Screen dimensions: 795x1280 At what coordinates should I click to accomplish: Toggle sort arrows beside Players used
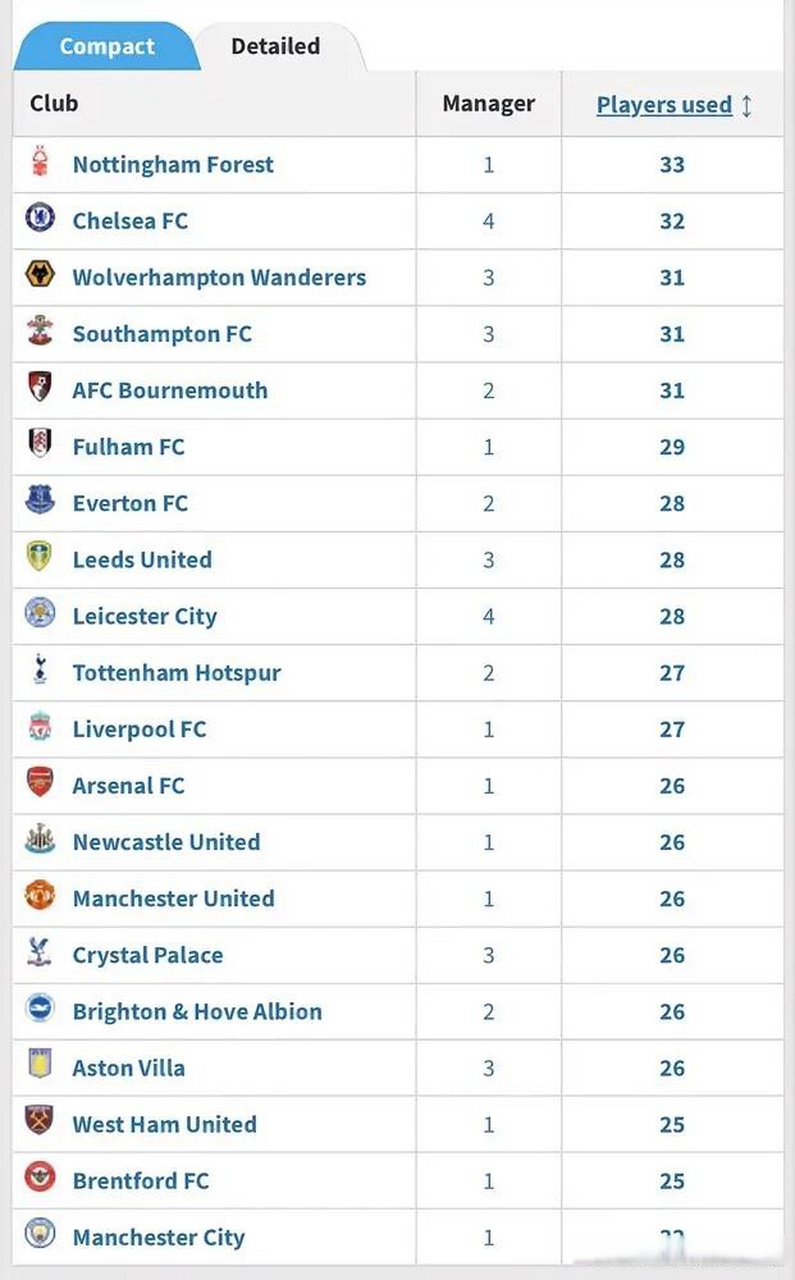pyautogui.click(x=747, y=105)
